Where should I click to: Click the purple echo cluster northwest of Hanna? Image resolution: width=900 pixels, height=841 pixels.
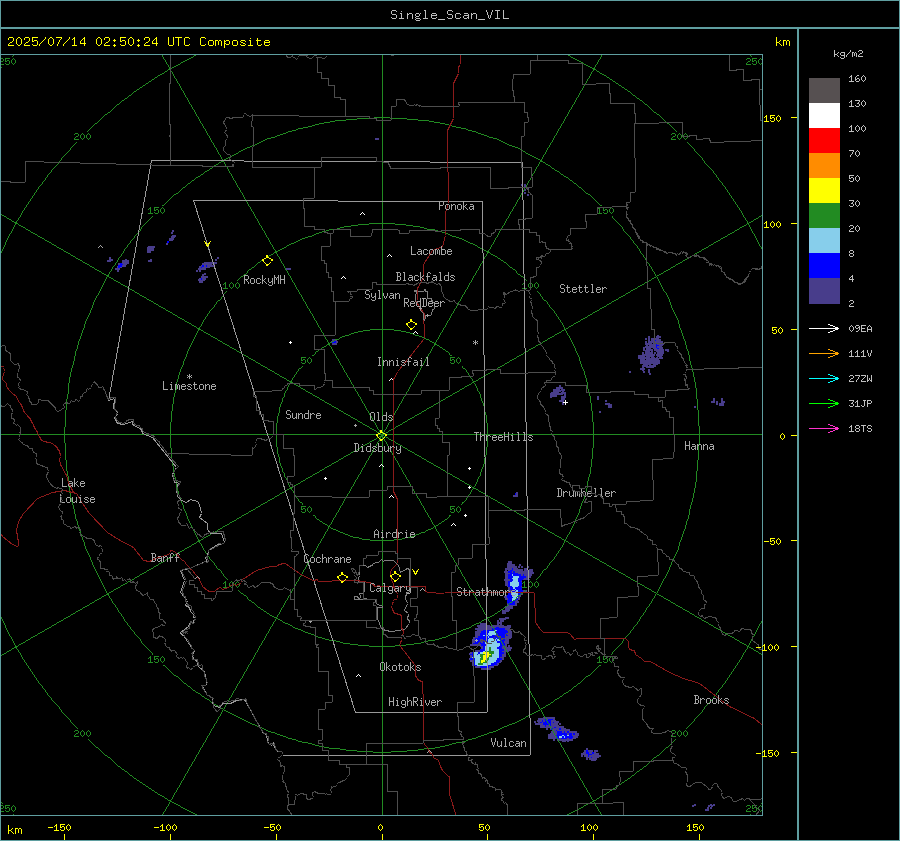point(652,354)
